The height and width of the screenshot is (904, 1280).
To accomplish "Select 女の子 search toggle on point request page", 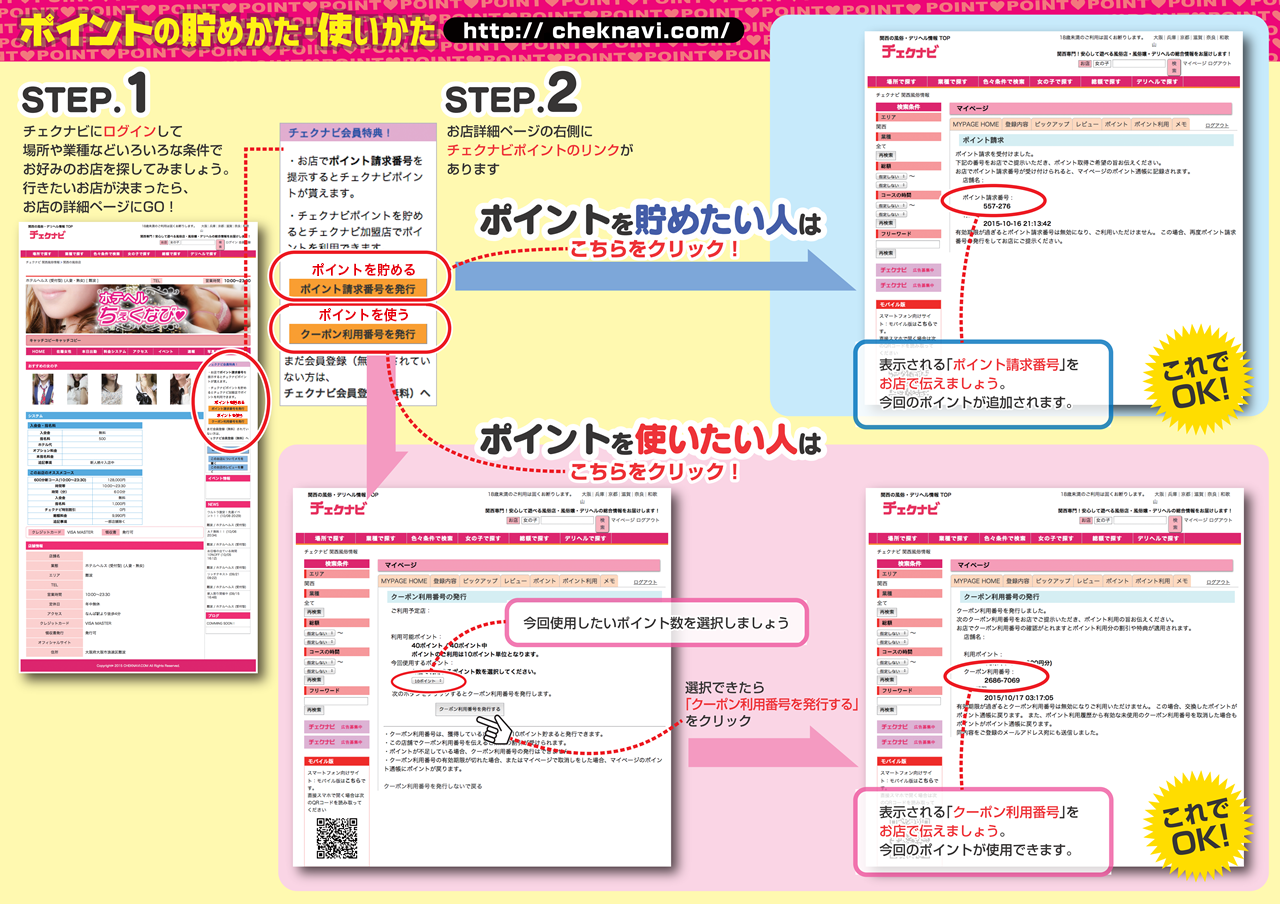I will tap(1102, 64).
